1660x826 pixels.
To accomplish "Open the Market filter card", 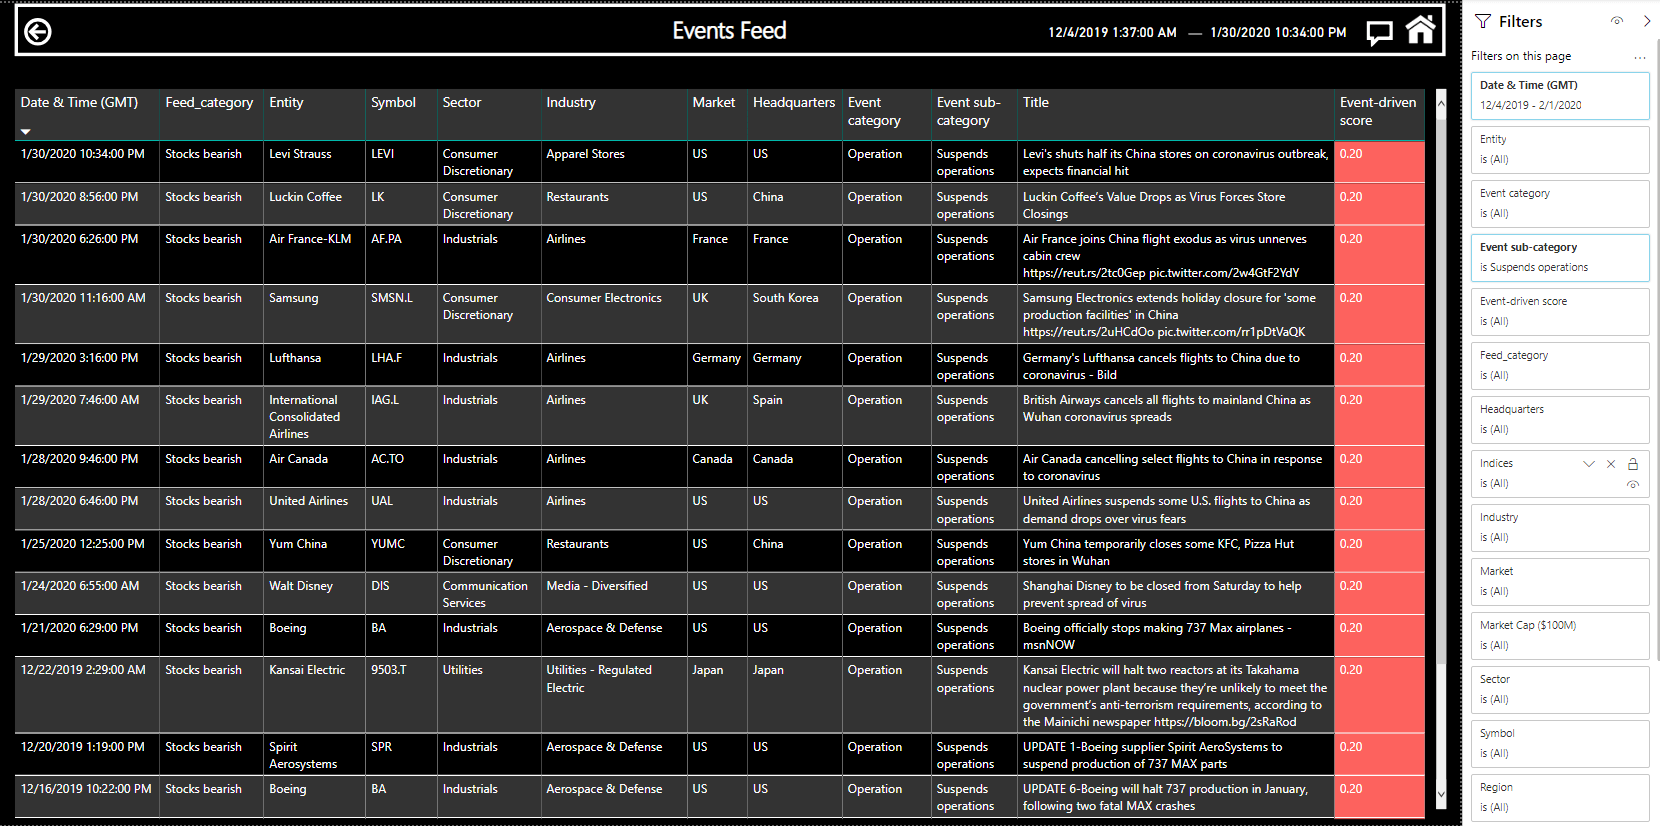I will click(x=1560, y=582).
